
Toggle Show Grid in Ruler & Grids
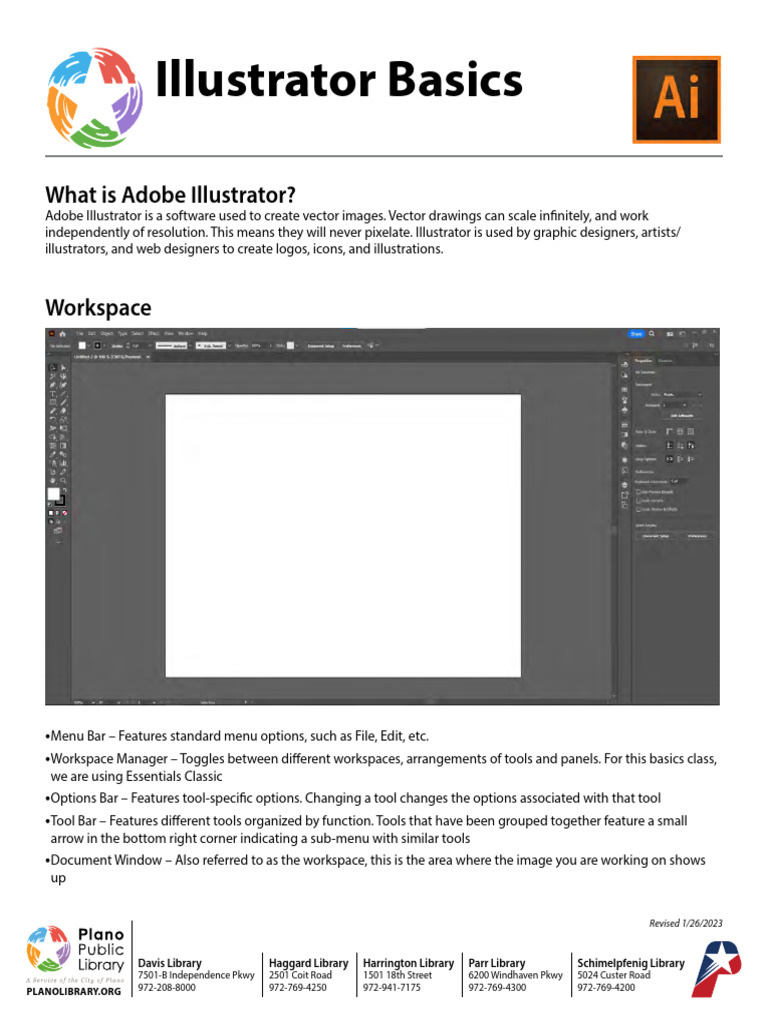[x=680, y=432]
